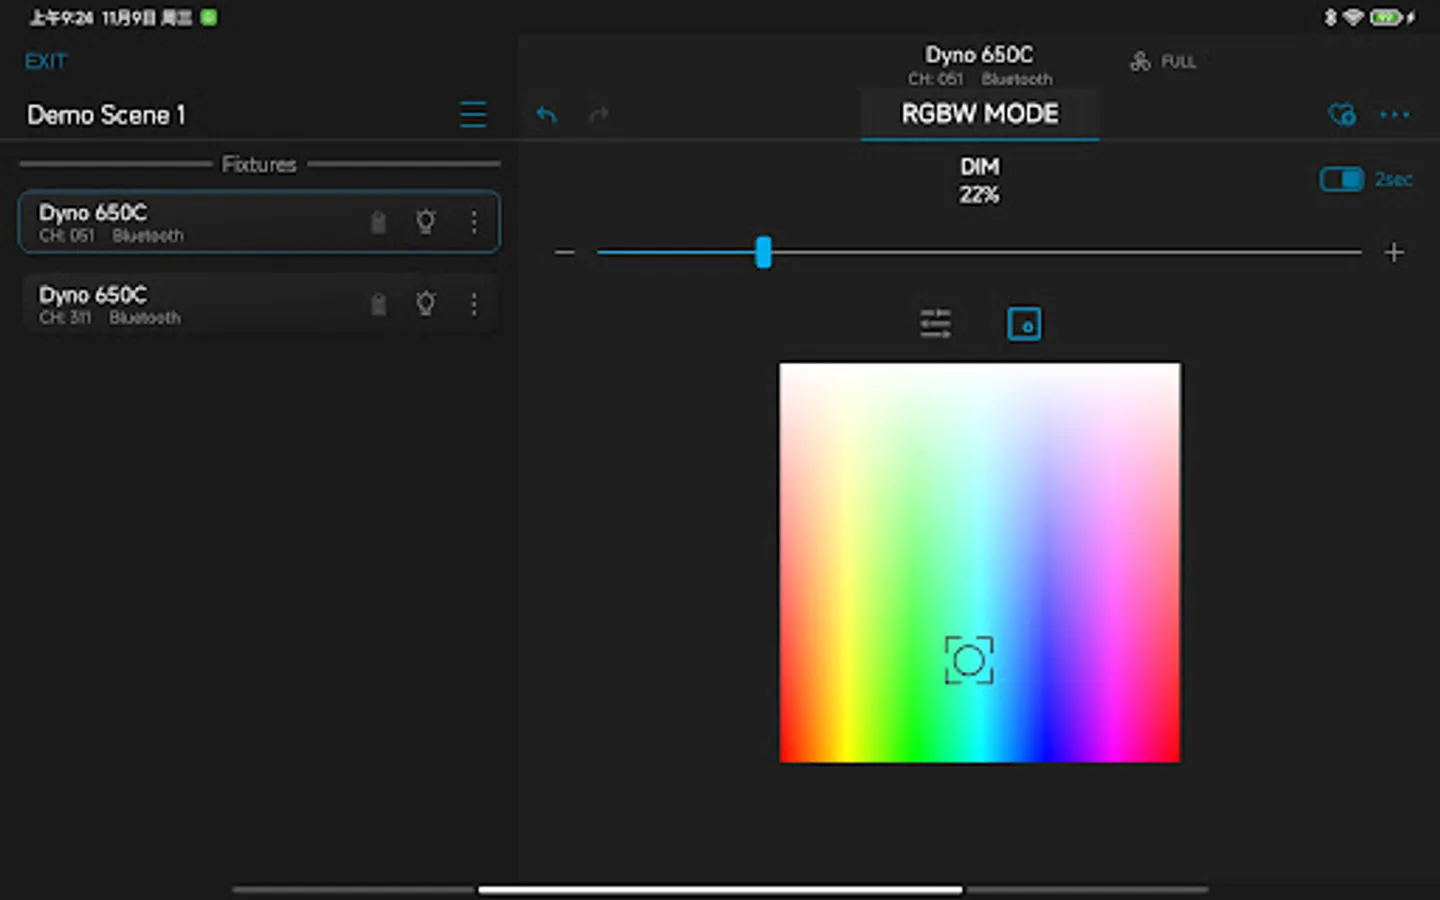Click the redo arrow icon
Viewport: 1440px width, 900px height.
pos(598,115)
